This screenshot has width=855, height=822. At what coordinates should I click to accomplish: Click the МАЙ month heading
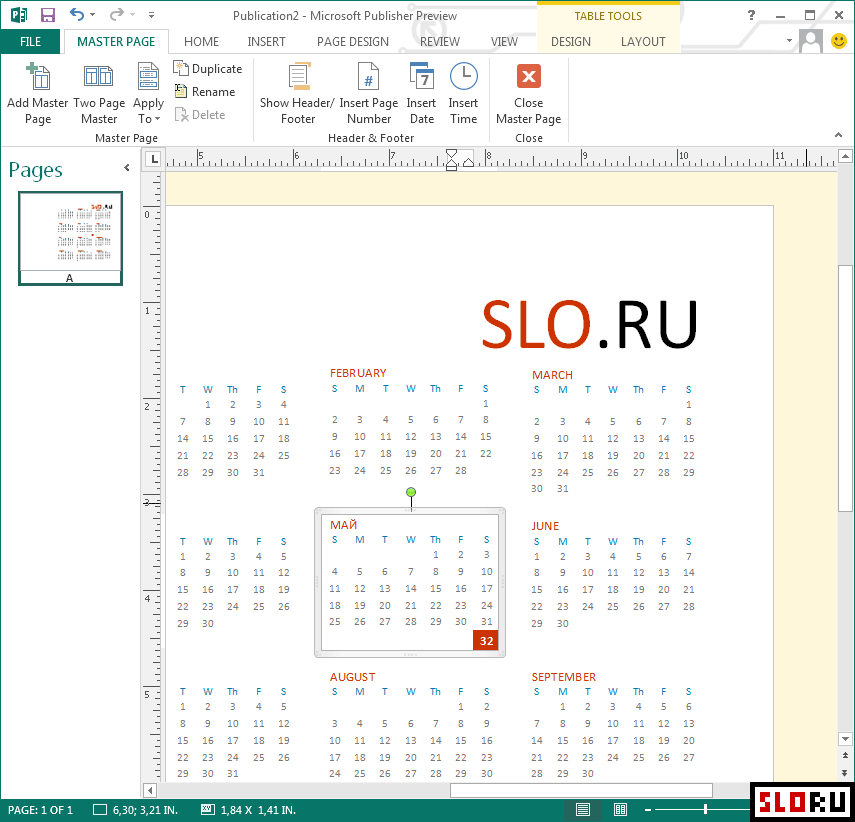(344, 525)
